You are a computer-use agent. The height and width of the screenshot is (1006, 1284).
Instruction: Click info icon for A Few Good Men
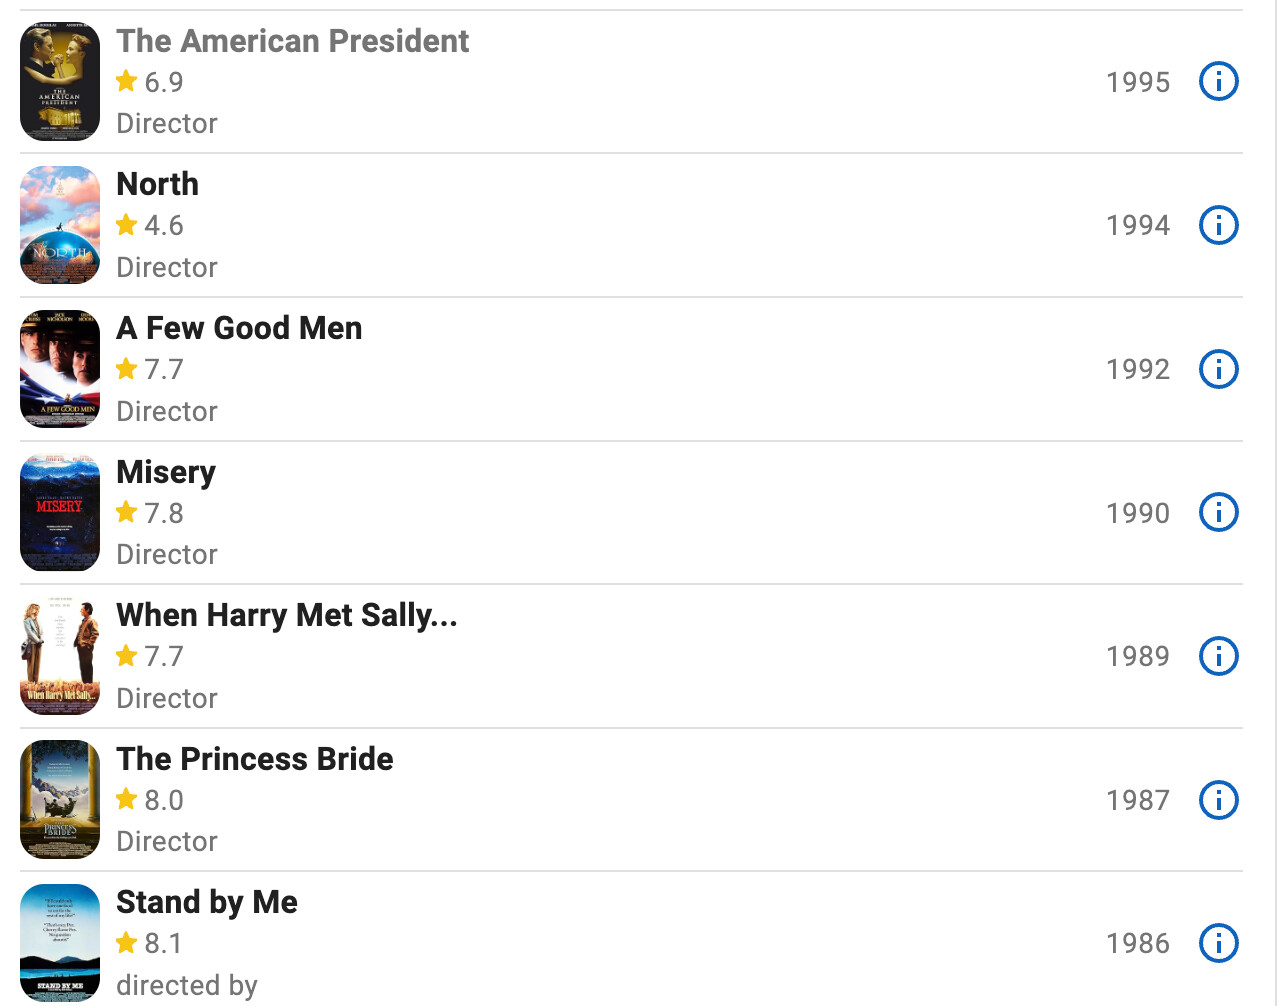point(1218,369)
